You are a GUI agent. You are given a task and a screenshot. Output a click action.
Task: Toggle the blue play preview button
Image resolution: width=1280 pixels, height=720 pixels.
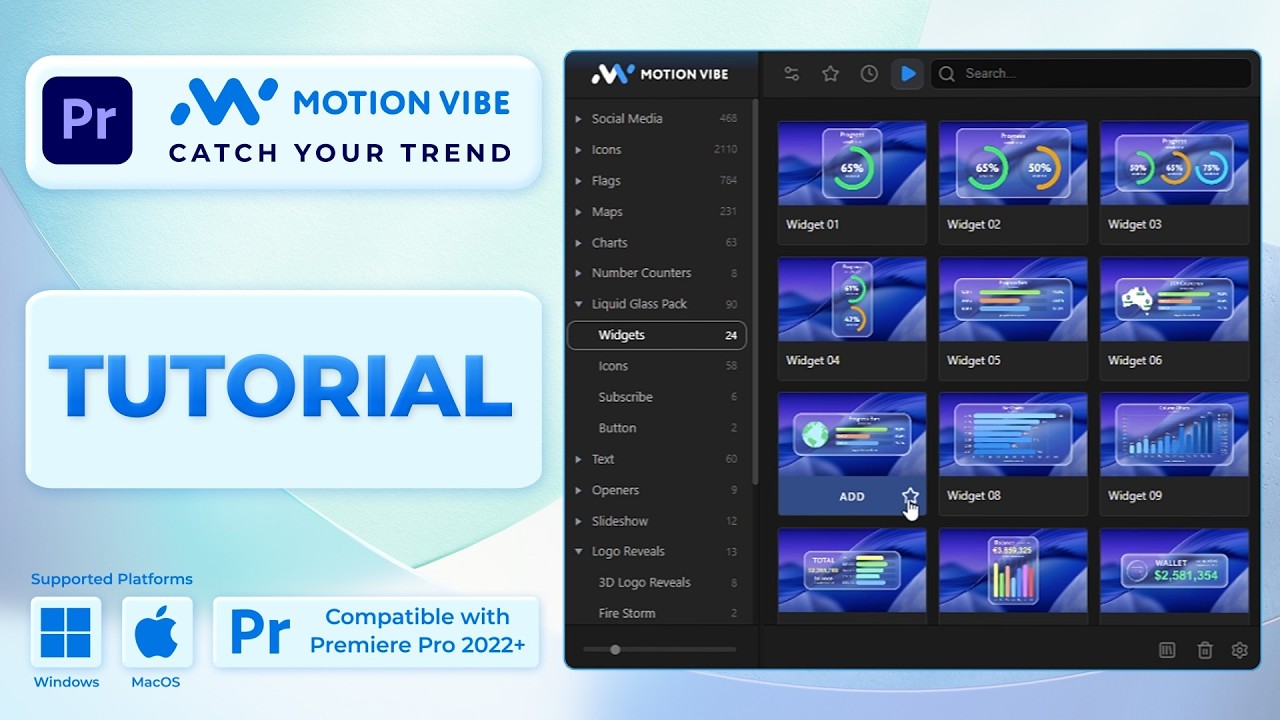click(908, 74)
